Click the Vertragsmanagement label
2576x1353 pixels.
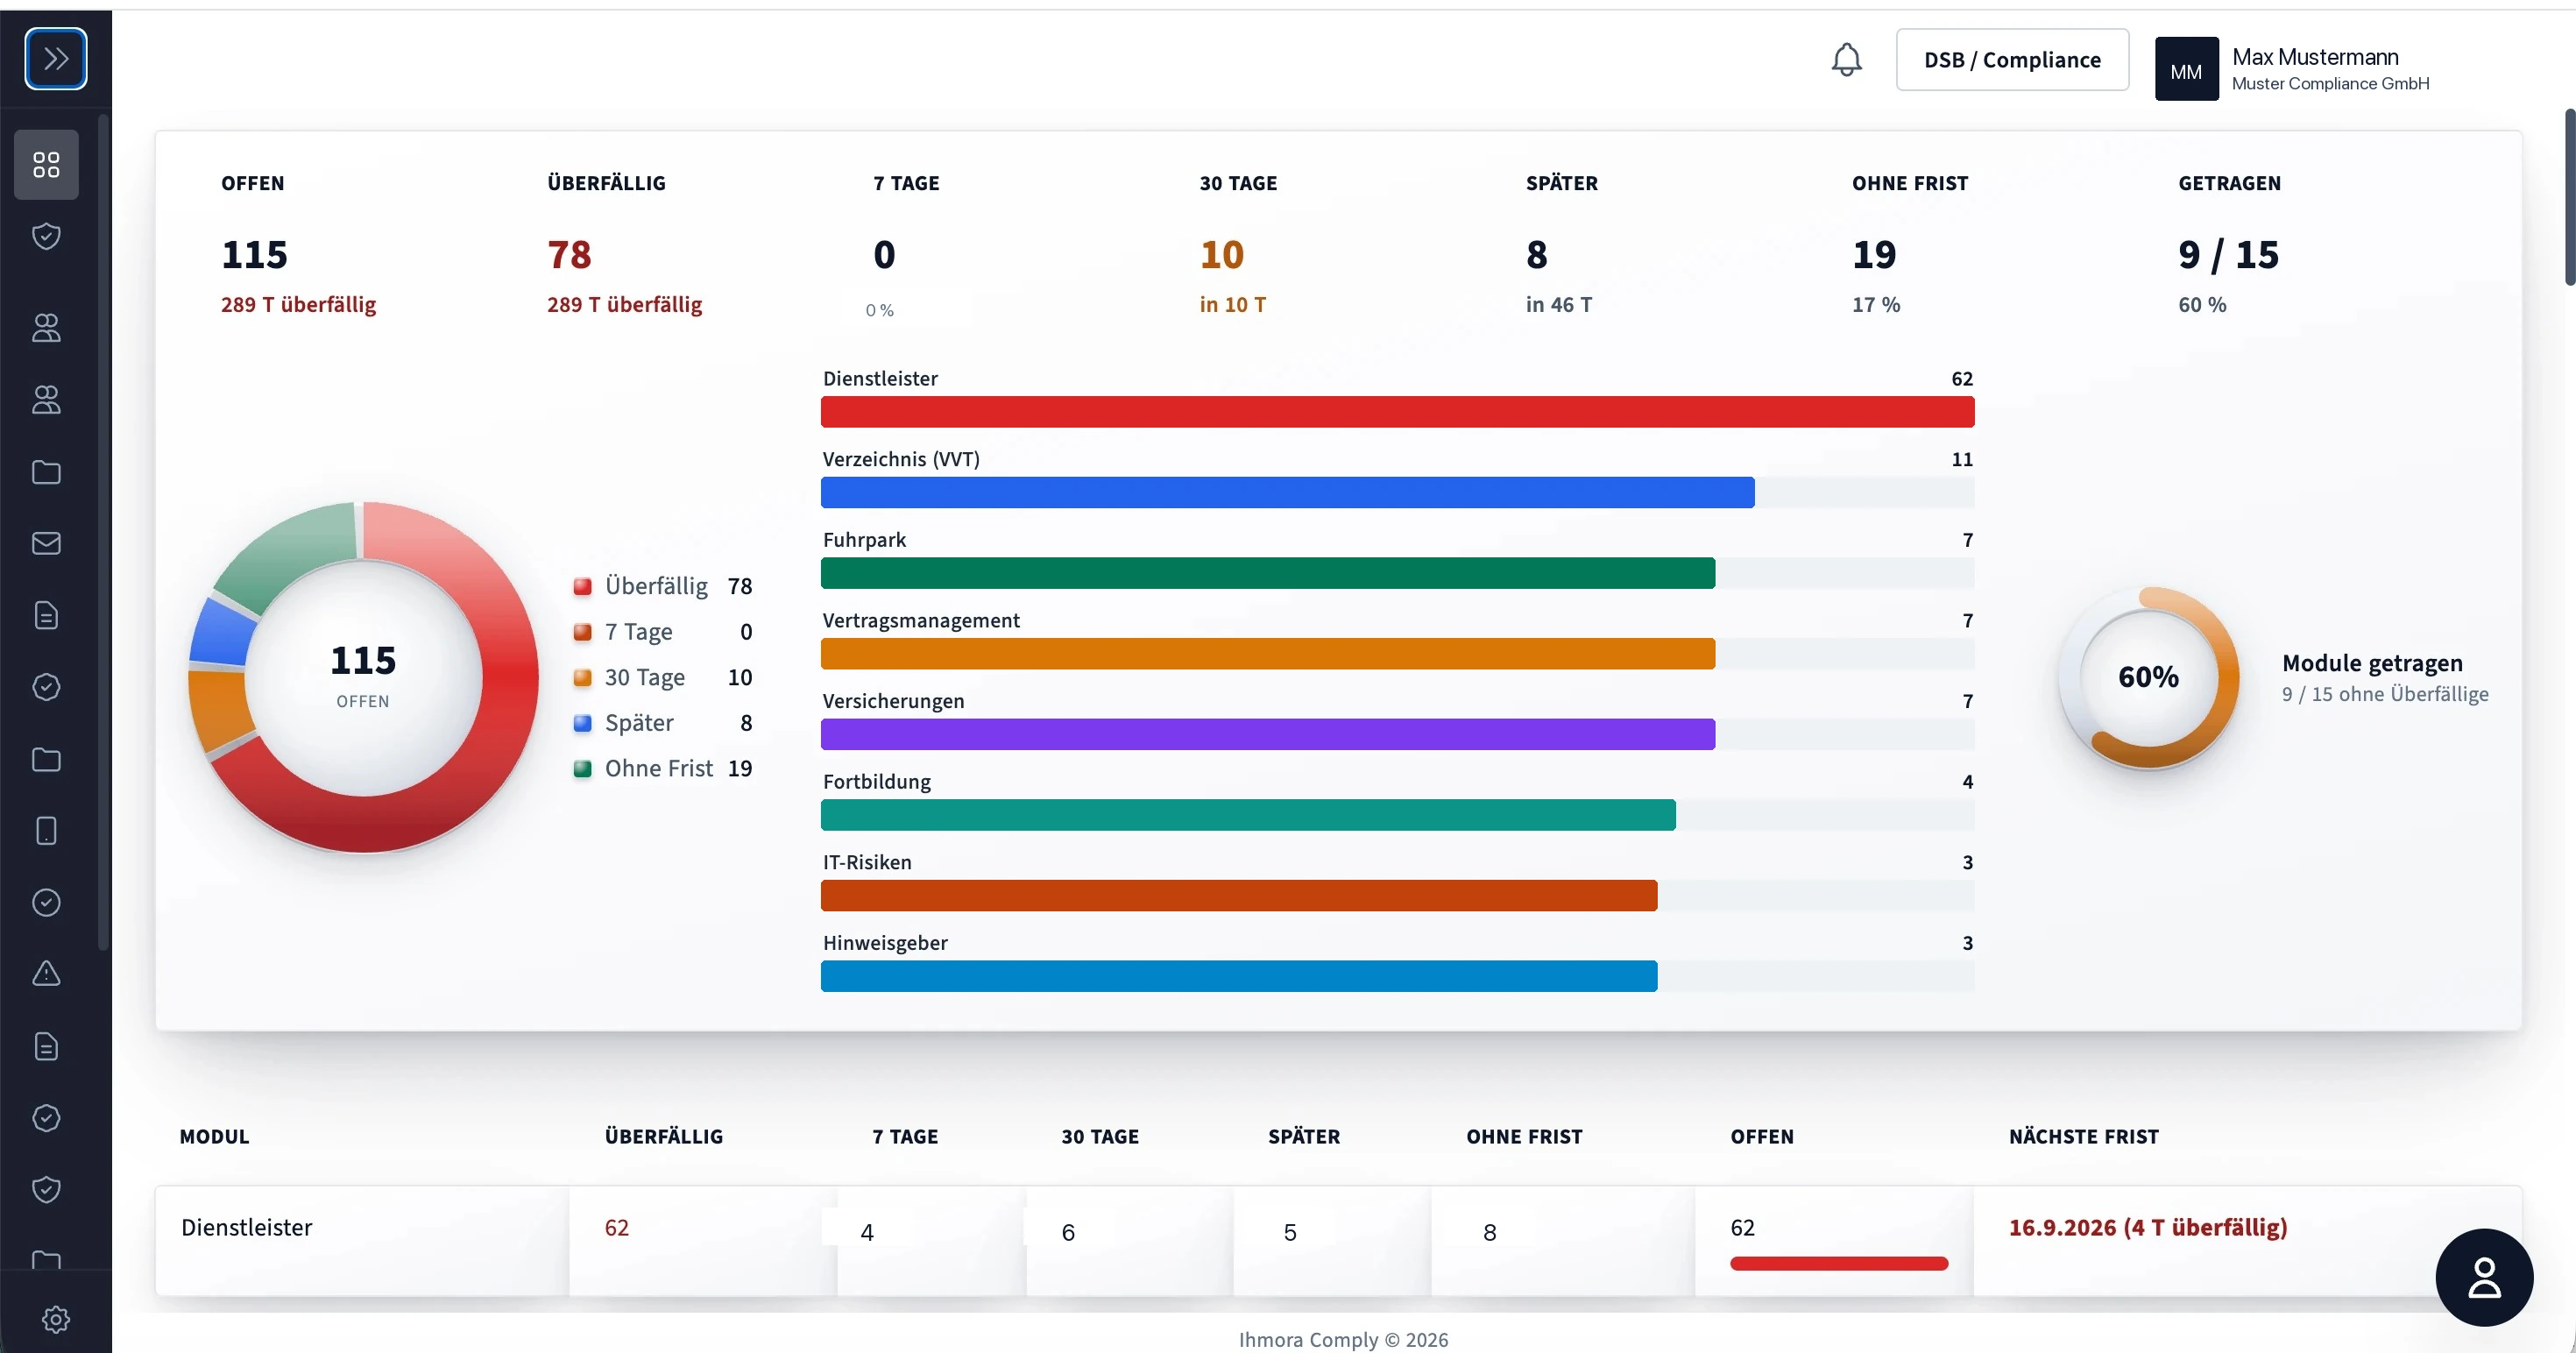tap(921, 620)
